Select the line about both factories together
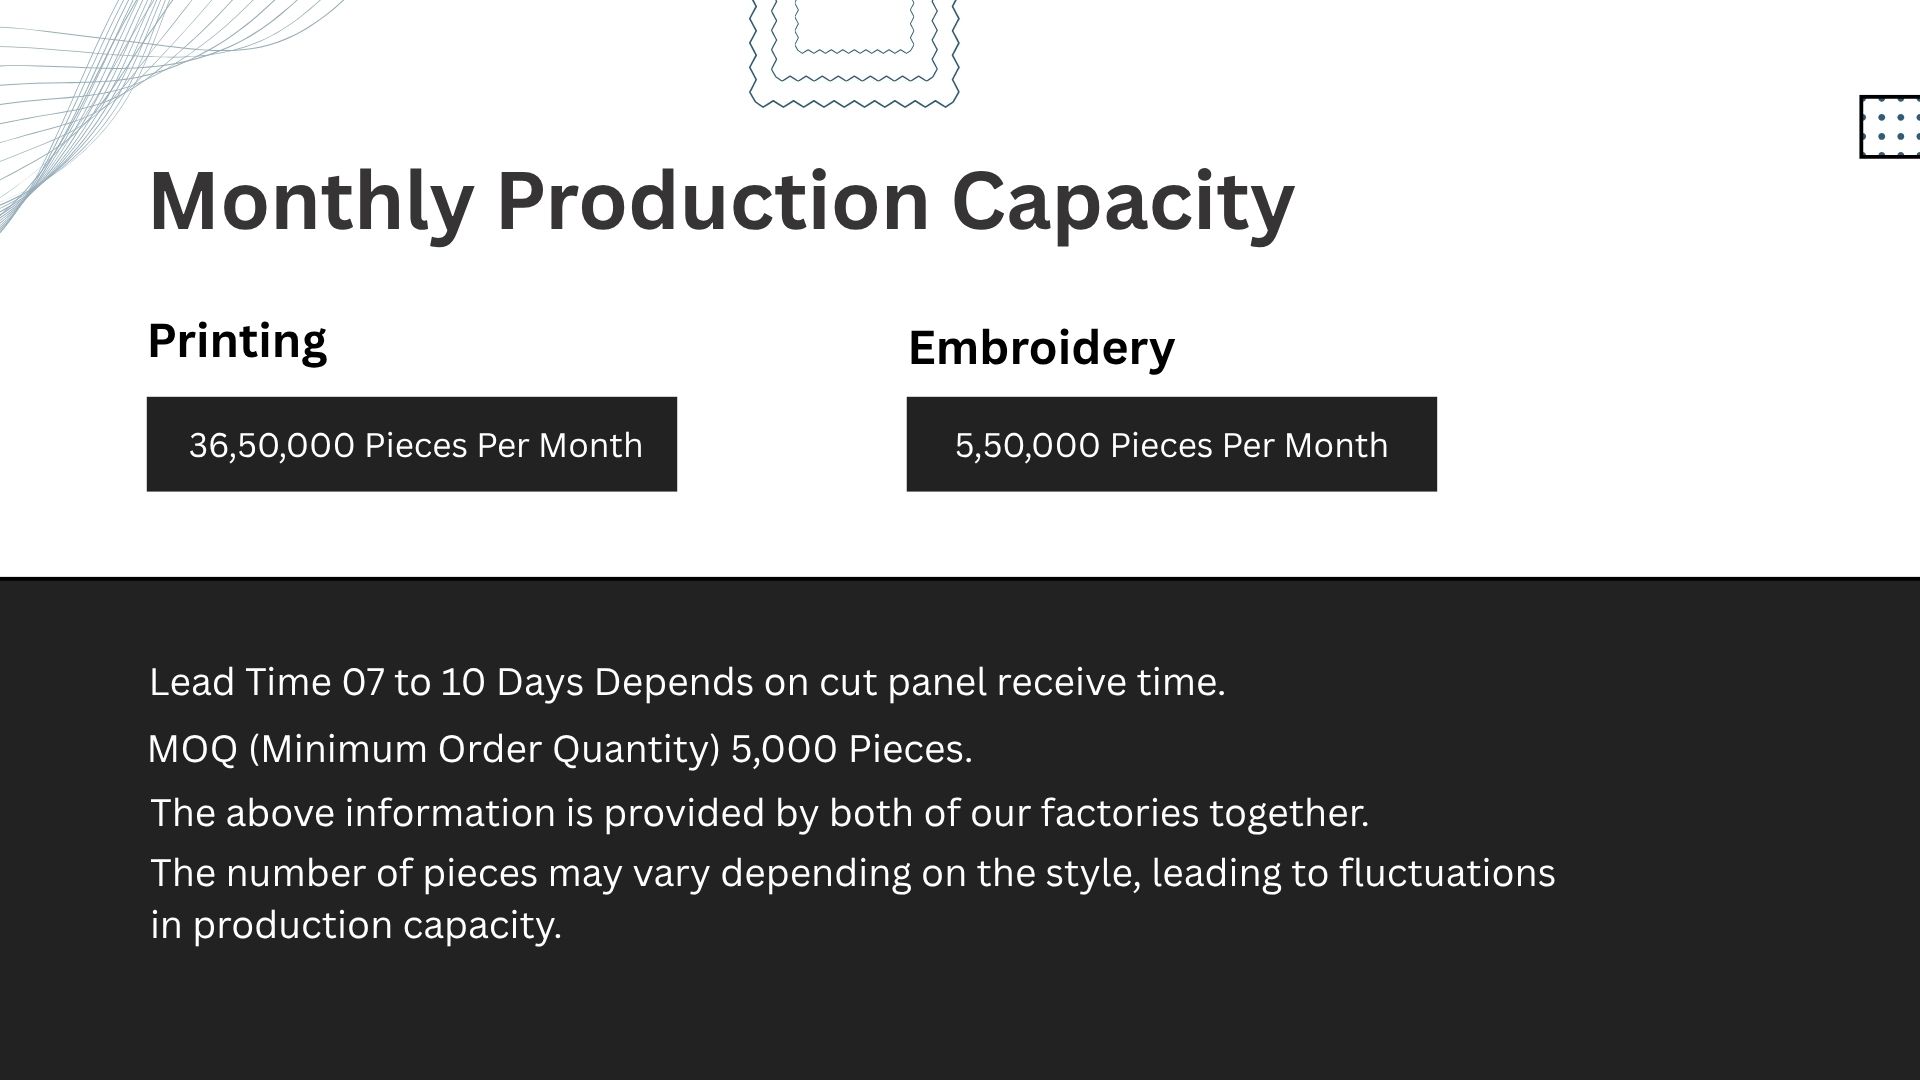 click(x=759, y=813)
